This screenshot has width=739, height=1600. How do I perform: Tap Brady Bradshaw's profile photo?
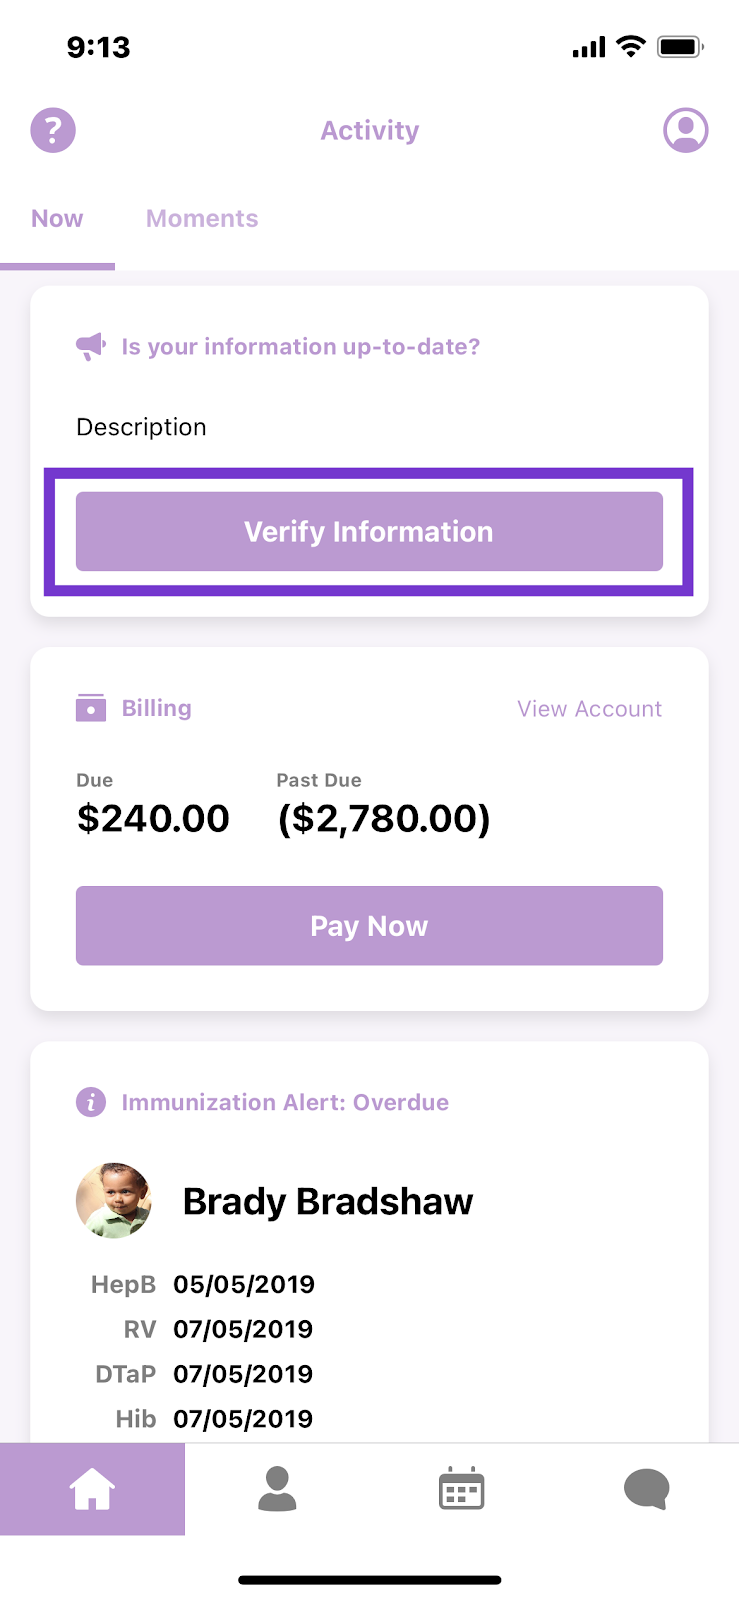point(114,1201)
